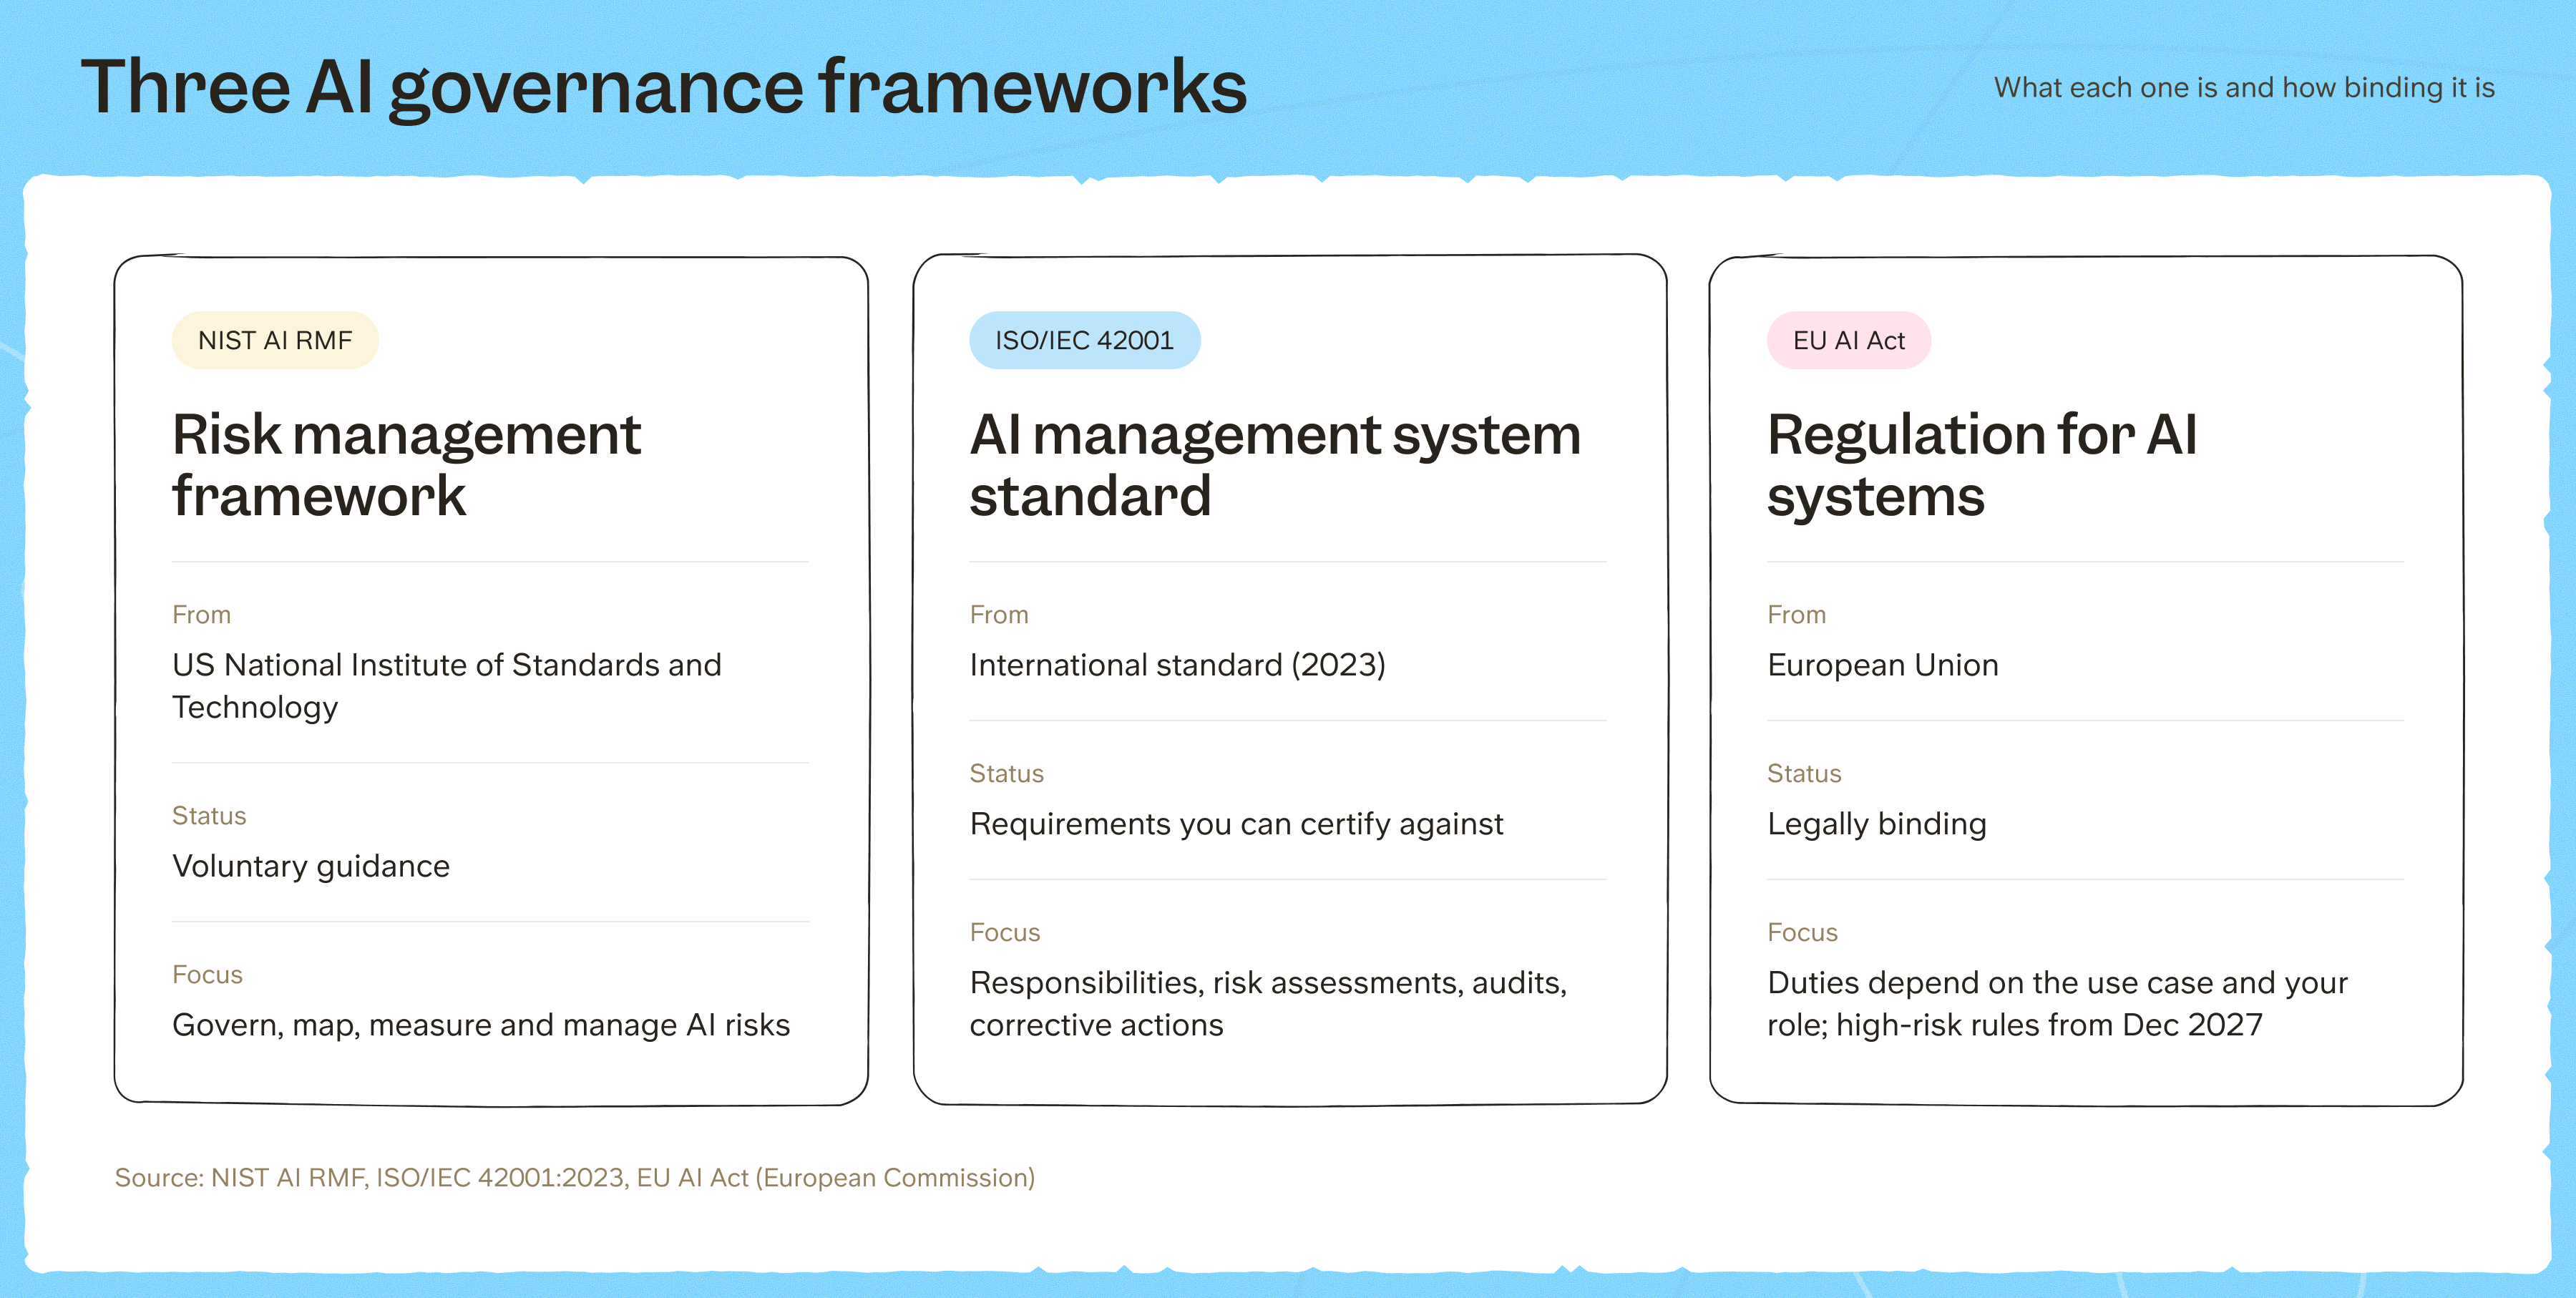2576x1298 pixels.
Task: Click the 'AI management system standard' heading
Action: tap(1275, 465)
